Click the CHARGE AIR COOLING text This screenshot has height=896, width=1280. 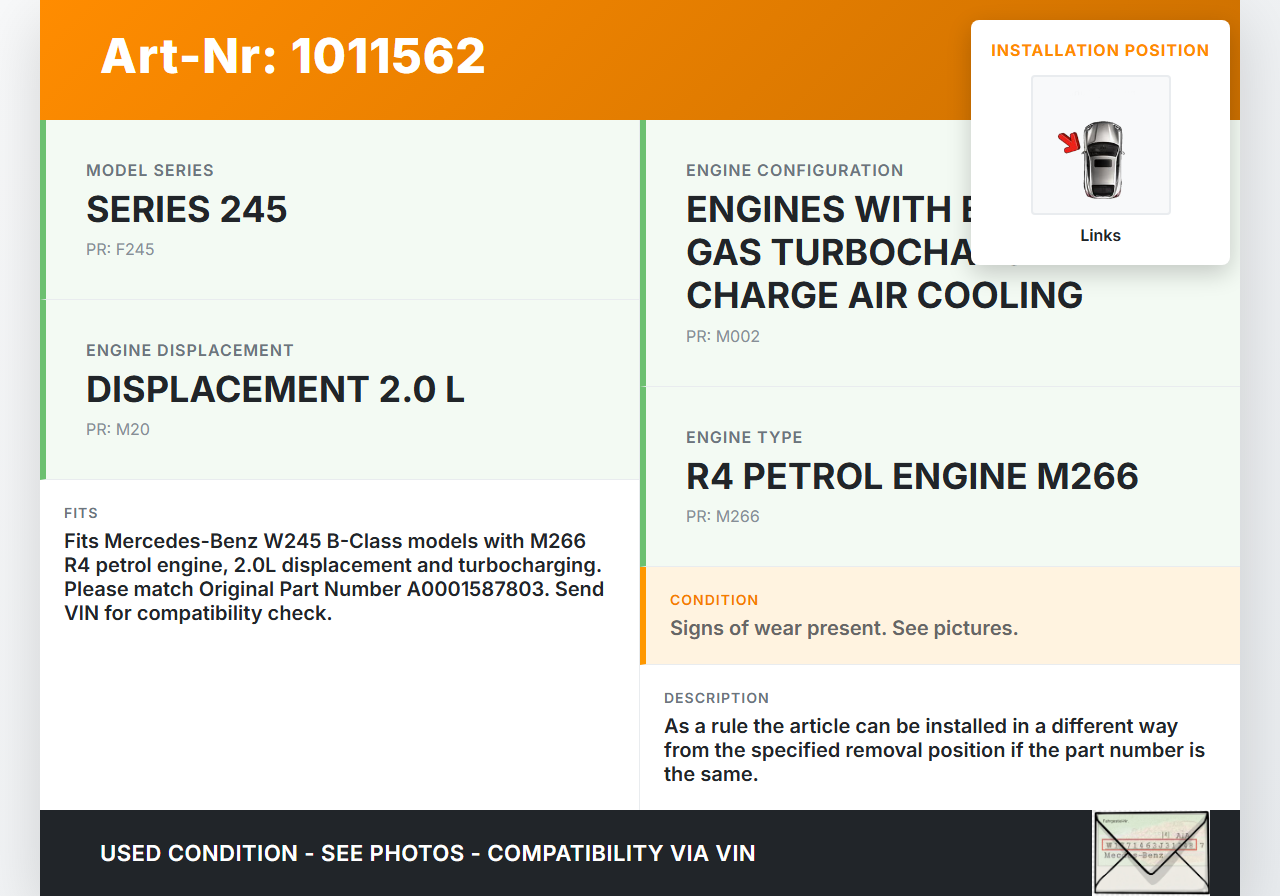pyautogui.click(x=884, y=295)
